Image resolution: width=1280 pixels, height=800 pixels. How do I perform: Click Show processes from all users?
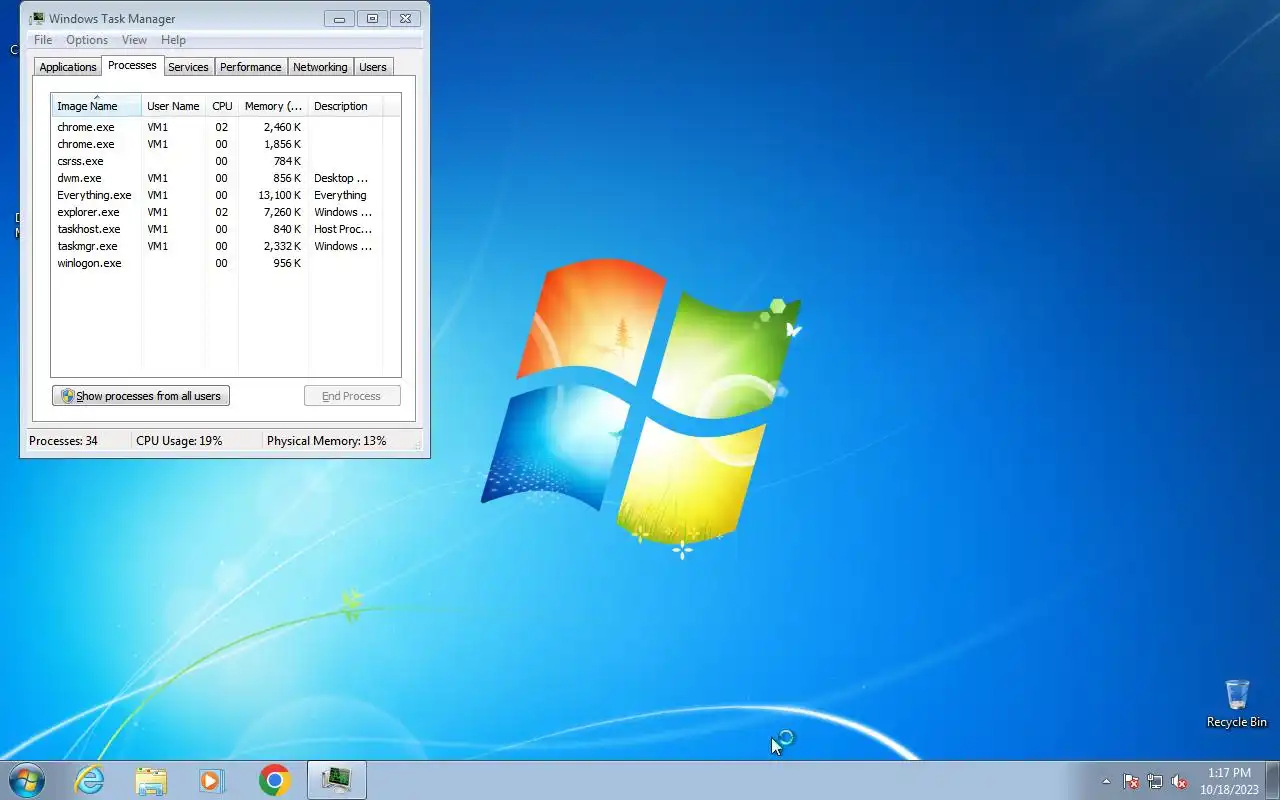click(141, 396)
